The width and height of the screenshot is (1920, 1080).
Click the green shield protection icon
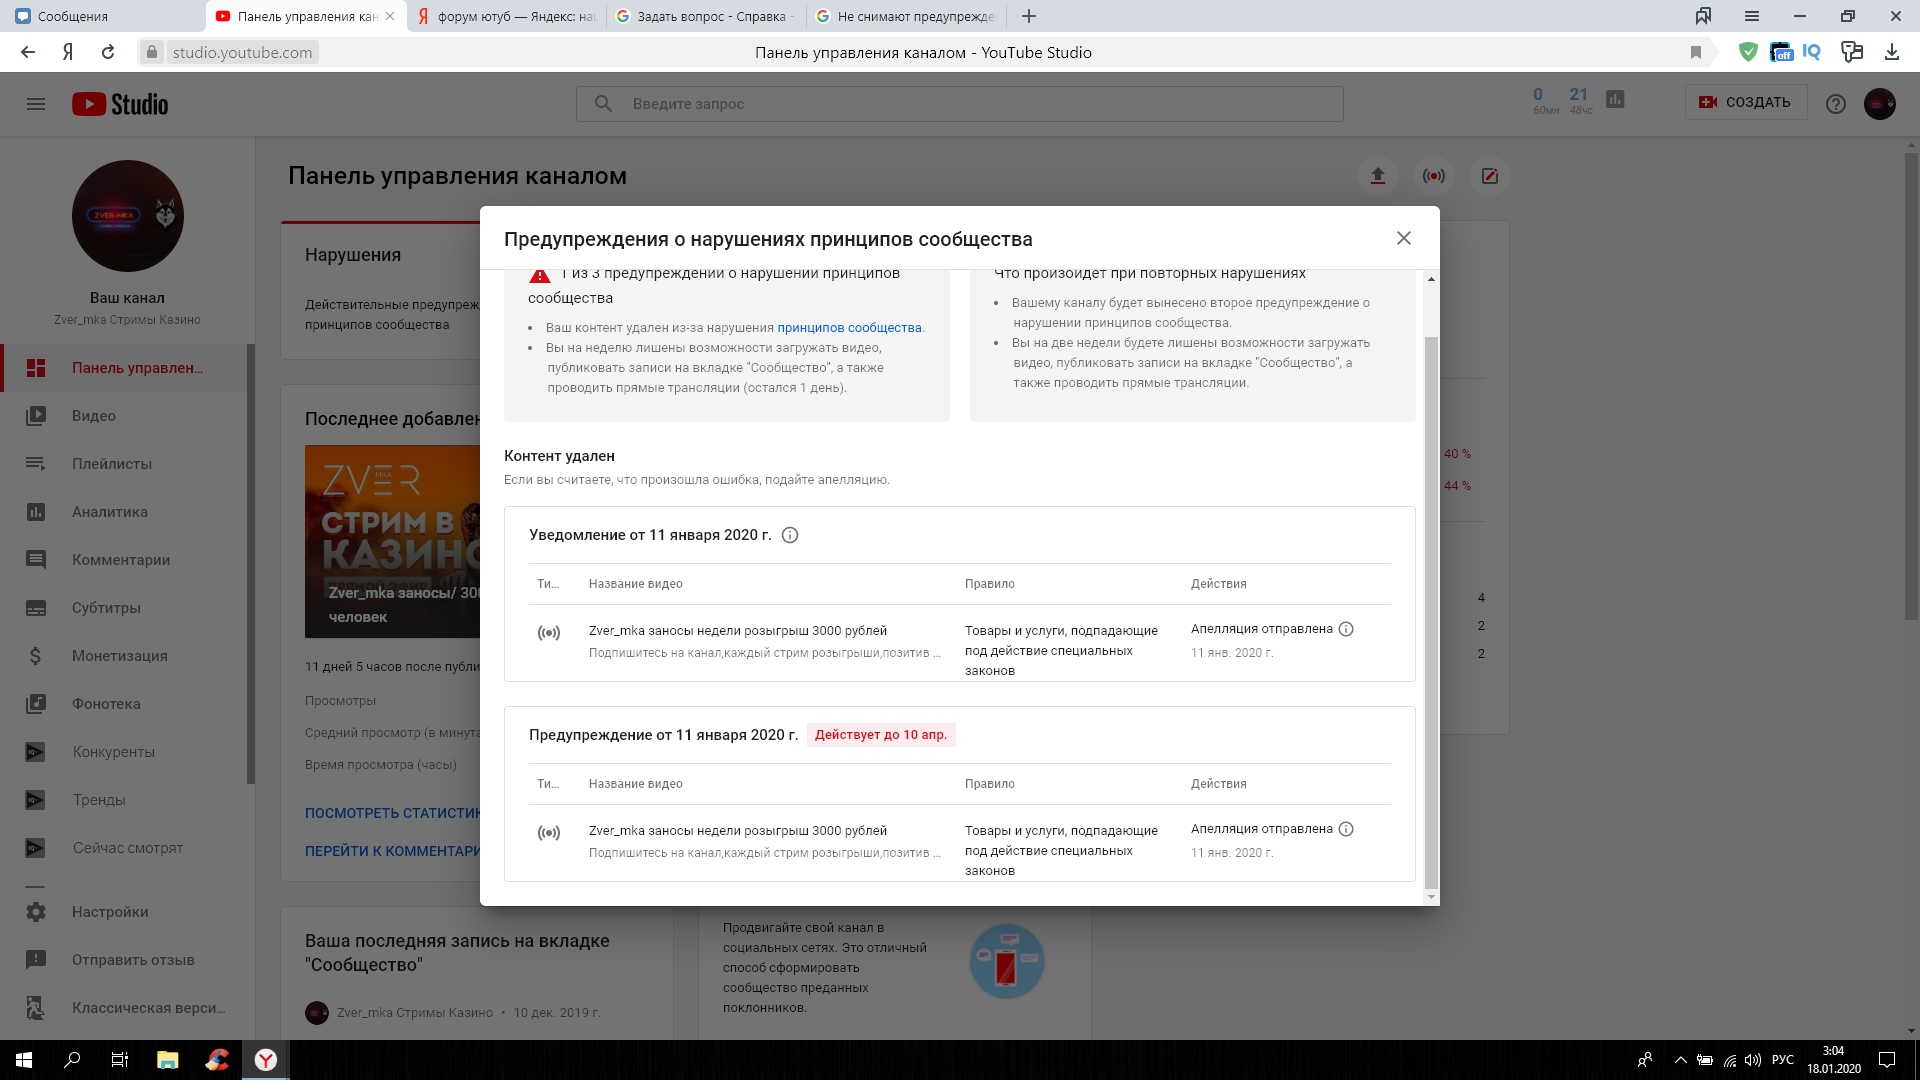pyautogui.click(x=1748, y=52)
